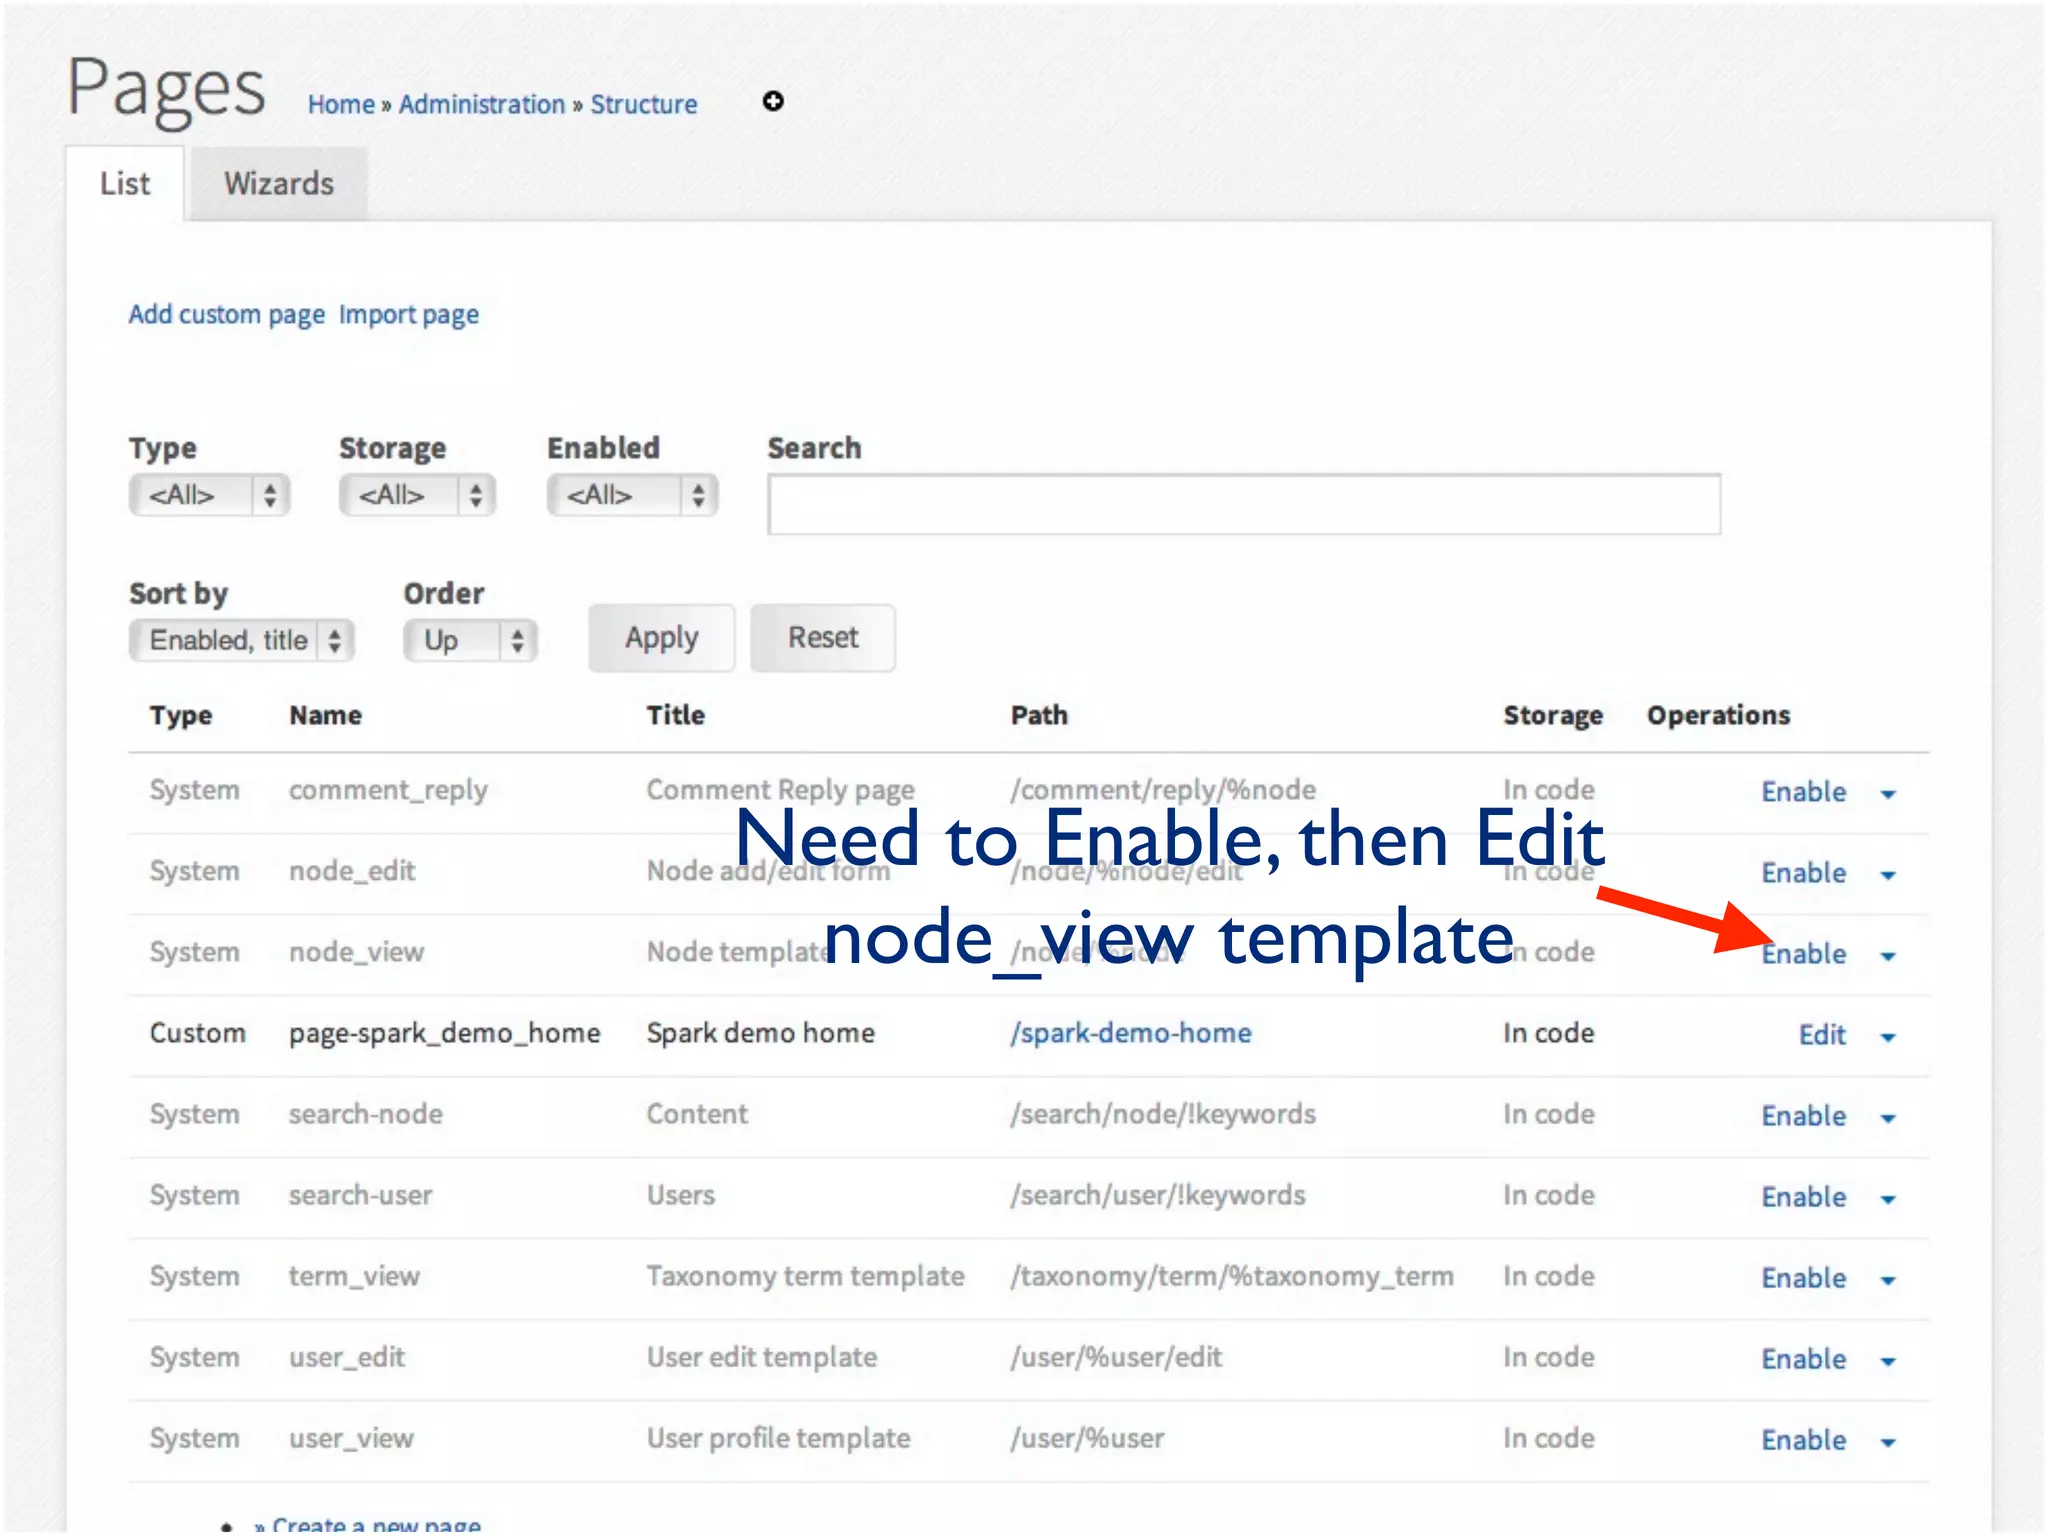Image resolution: width=2048 pixels, height=1536 pixels.
Task: Click Import page link
Action: pyautogui.click(x=408, y=314)
